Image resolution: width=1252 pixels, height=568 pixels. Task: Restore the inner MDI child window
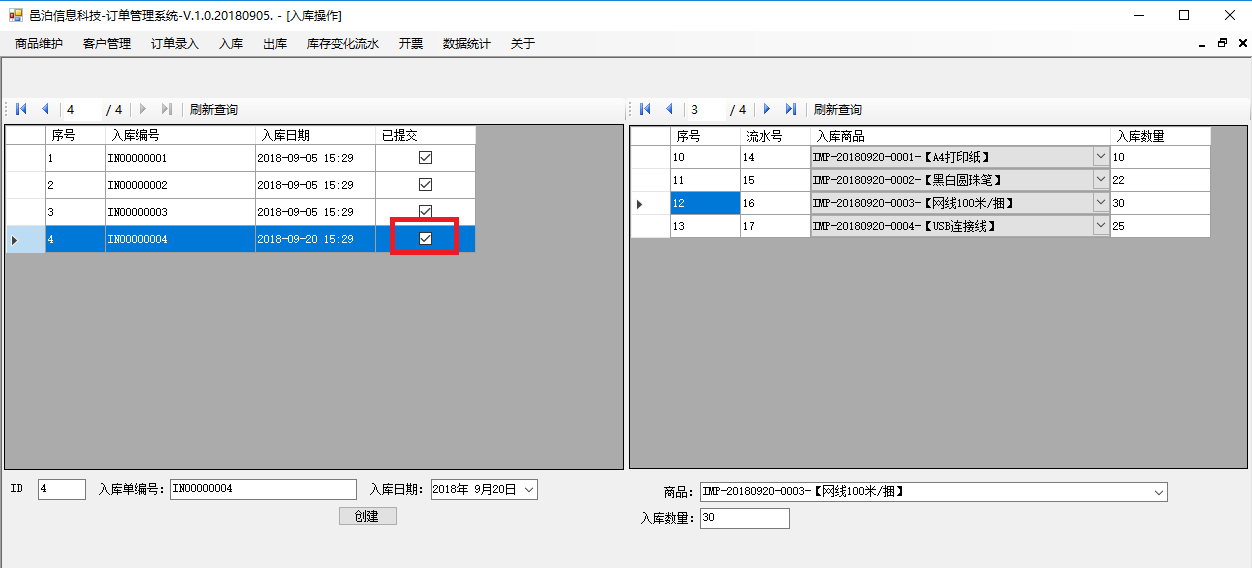tap(1222, 44)
